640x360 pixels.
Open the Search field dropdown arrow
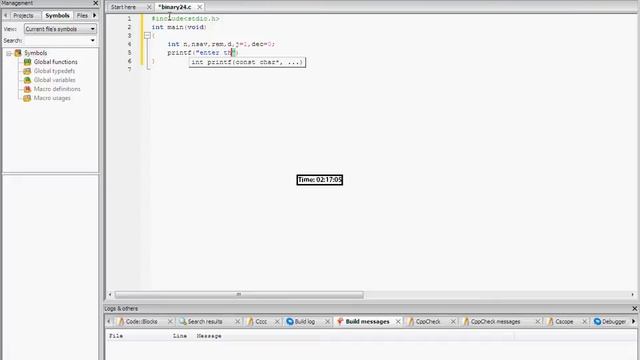[93, 40]
